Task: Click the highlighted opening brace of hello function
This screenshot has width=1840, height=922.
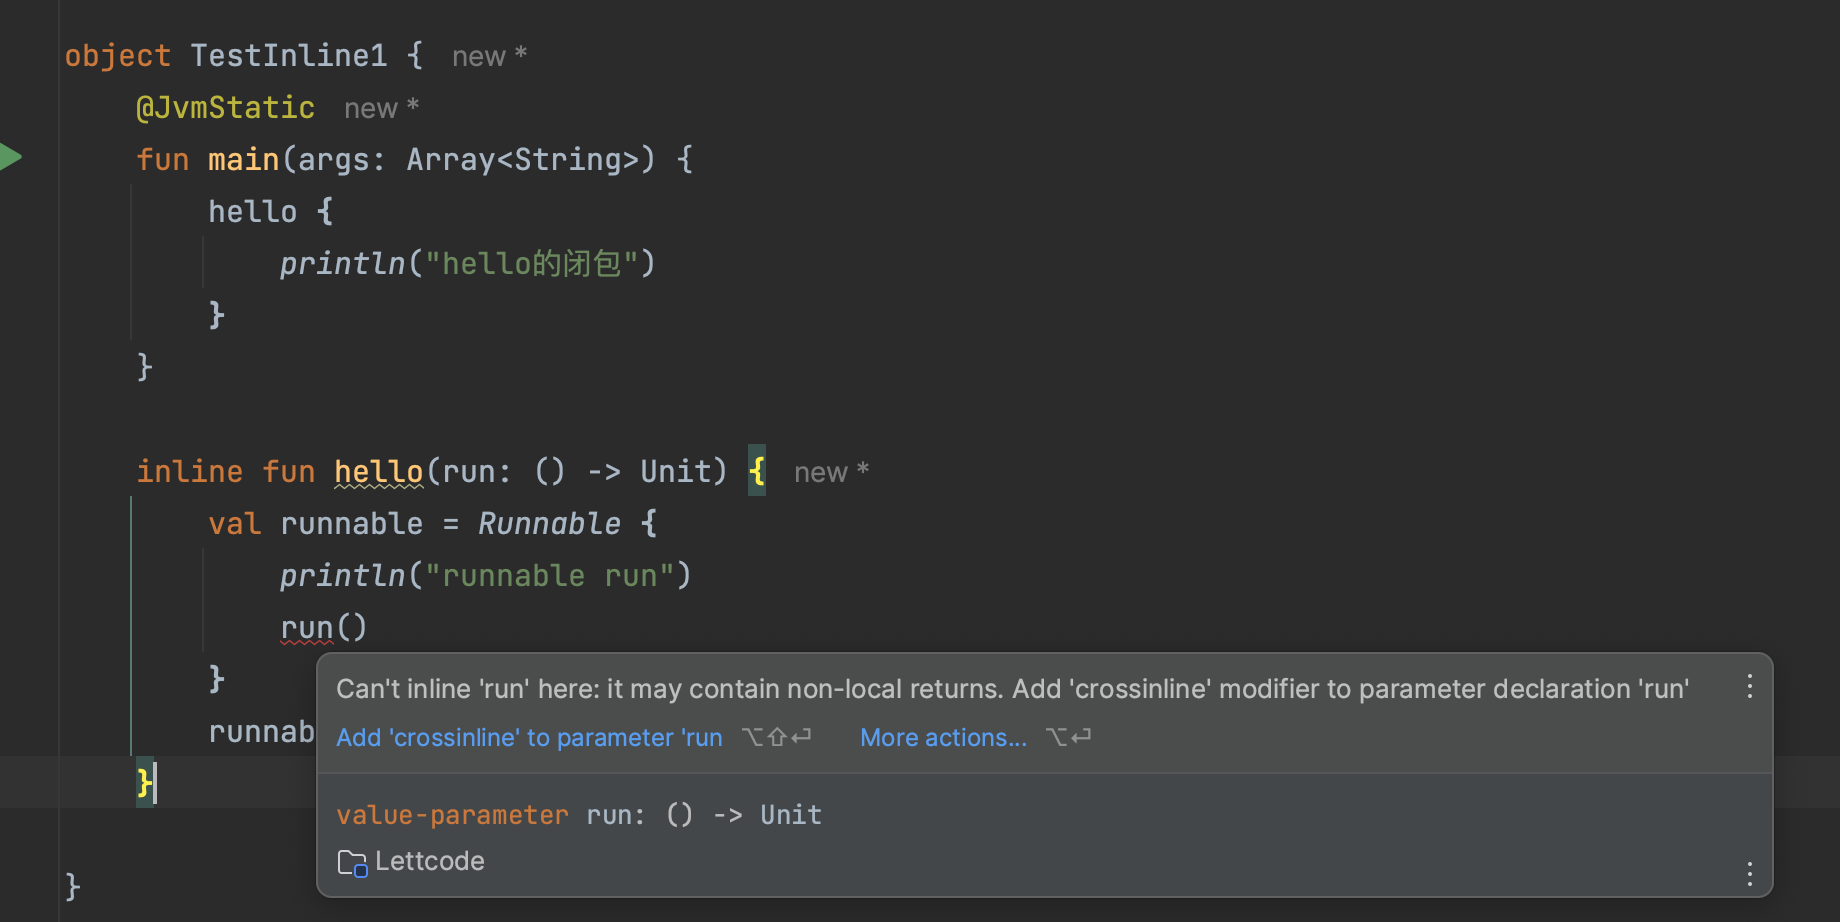Action: point(757,470)
